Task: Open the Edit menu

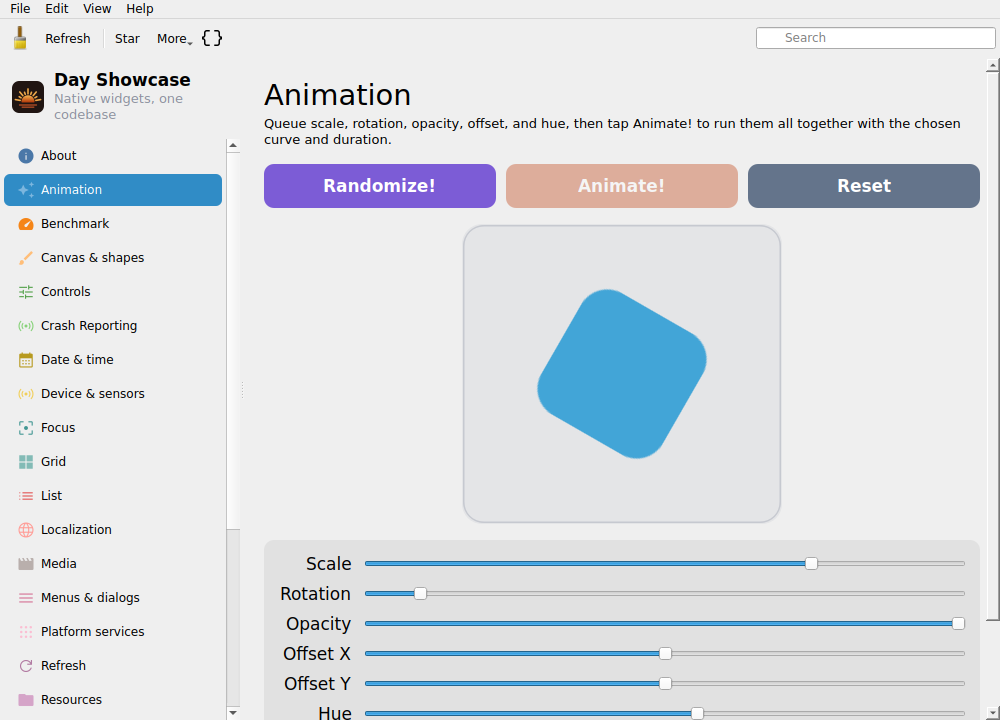Action: 57,9
